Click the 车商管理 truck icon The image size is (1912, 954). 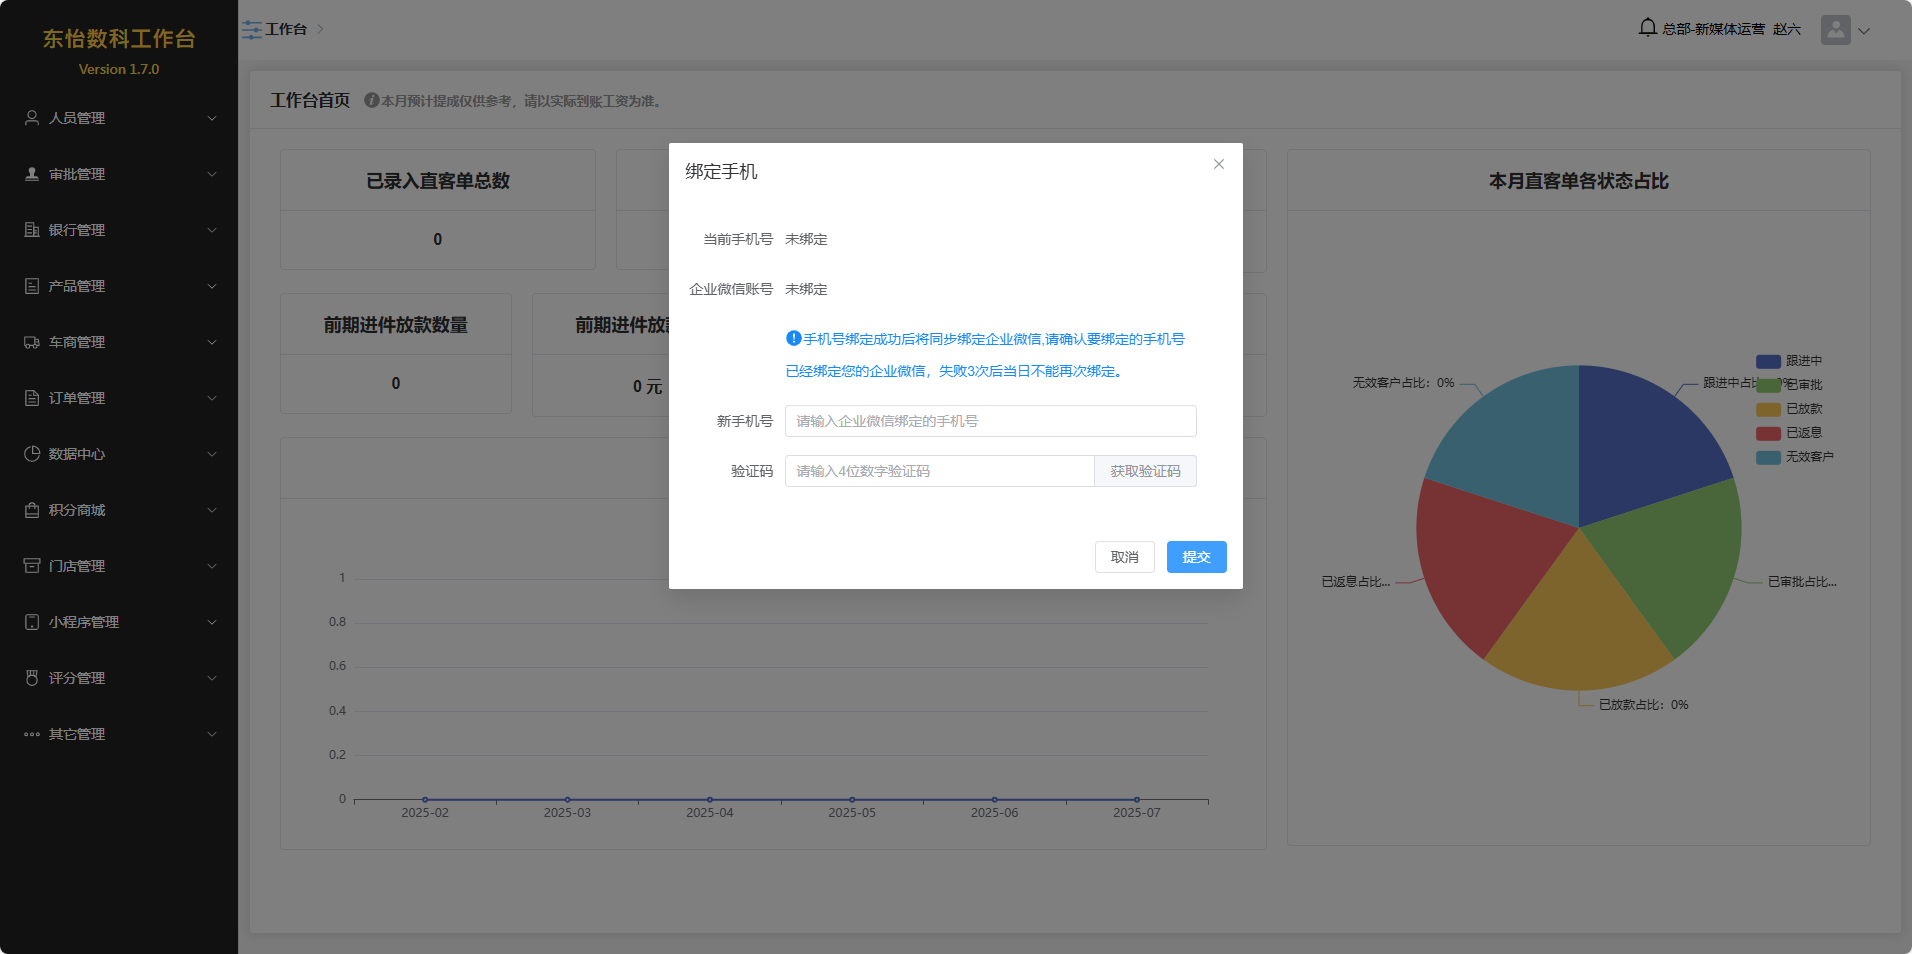pyautogui.click(x=32, y=342)
